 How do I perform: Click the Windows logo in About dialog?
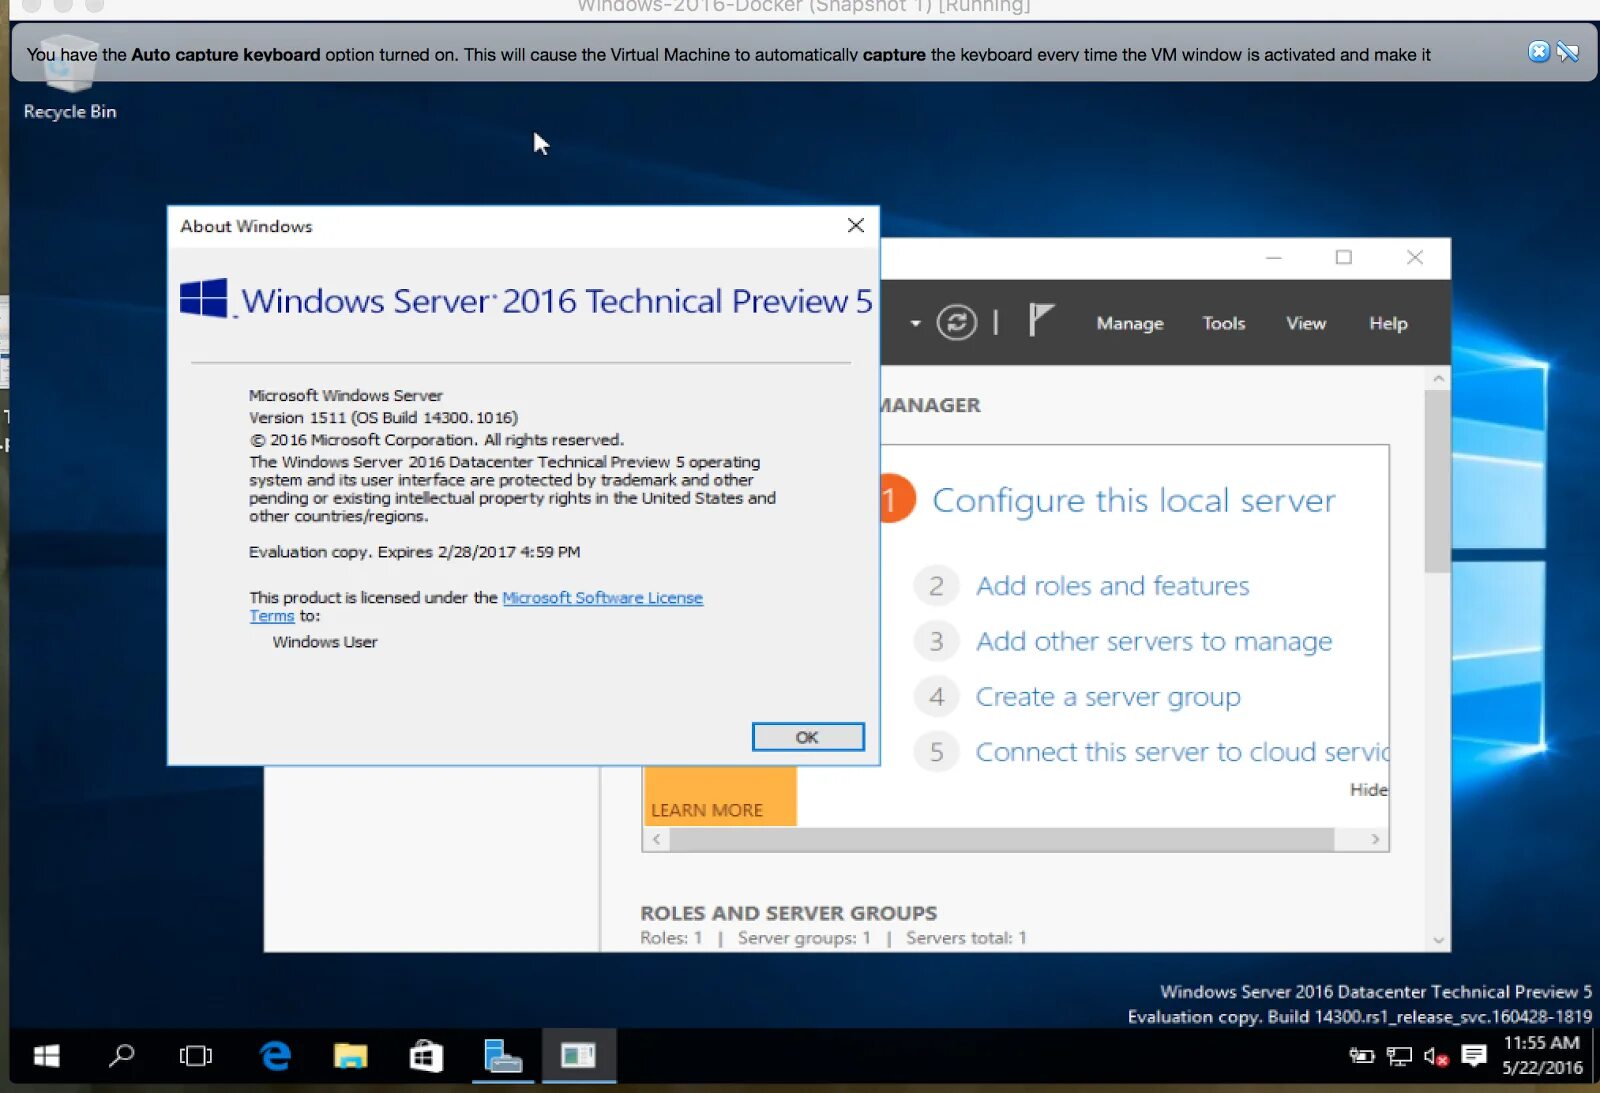tap(204, 299)
